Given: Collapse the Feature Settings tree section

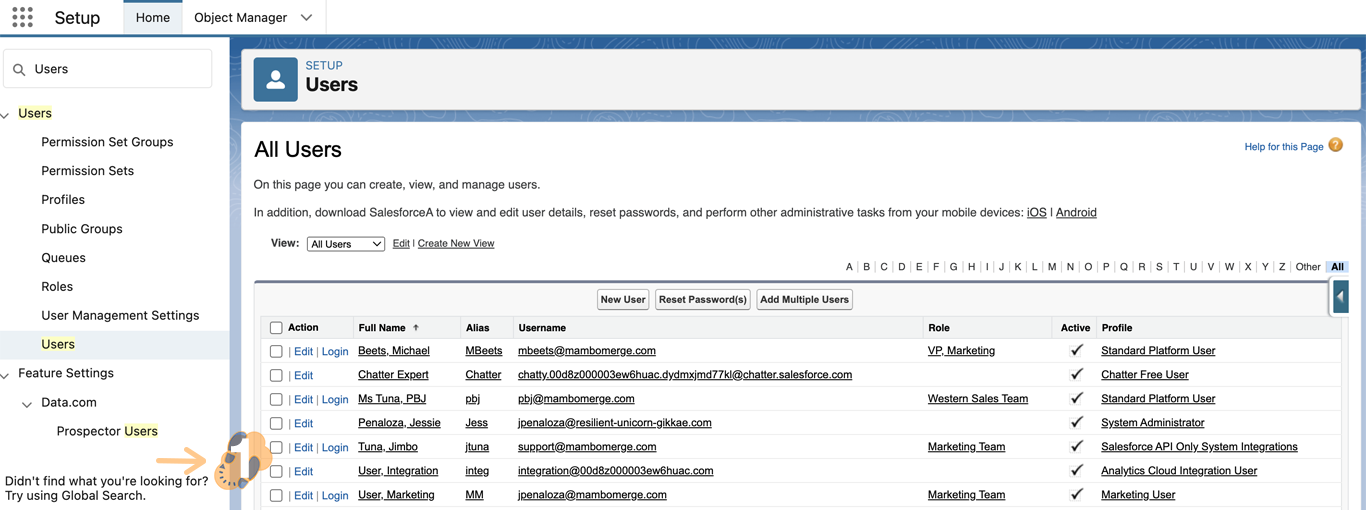Looking at the screenshot, I should [6, 375].
